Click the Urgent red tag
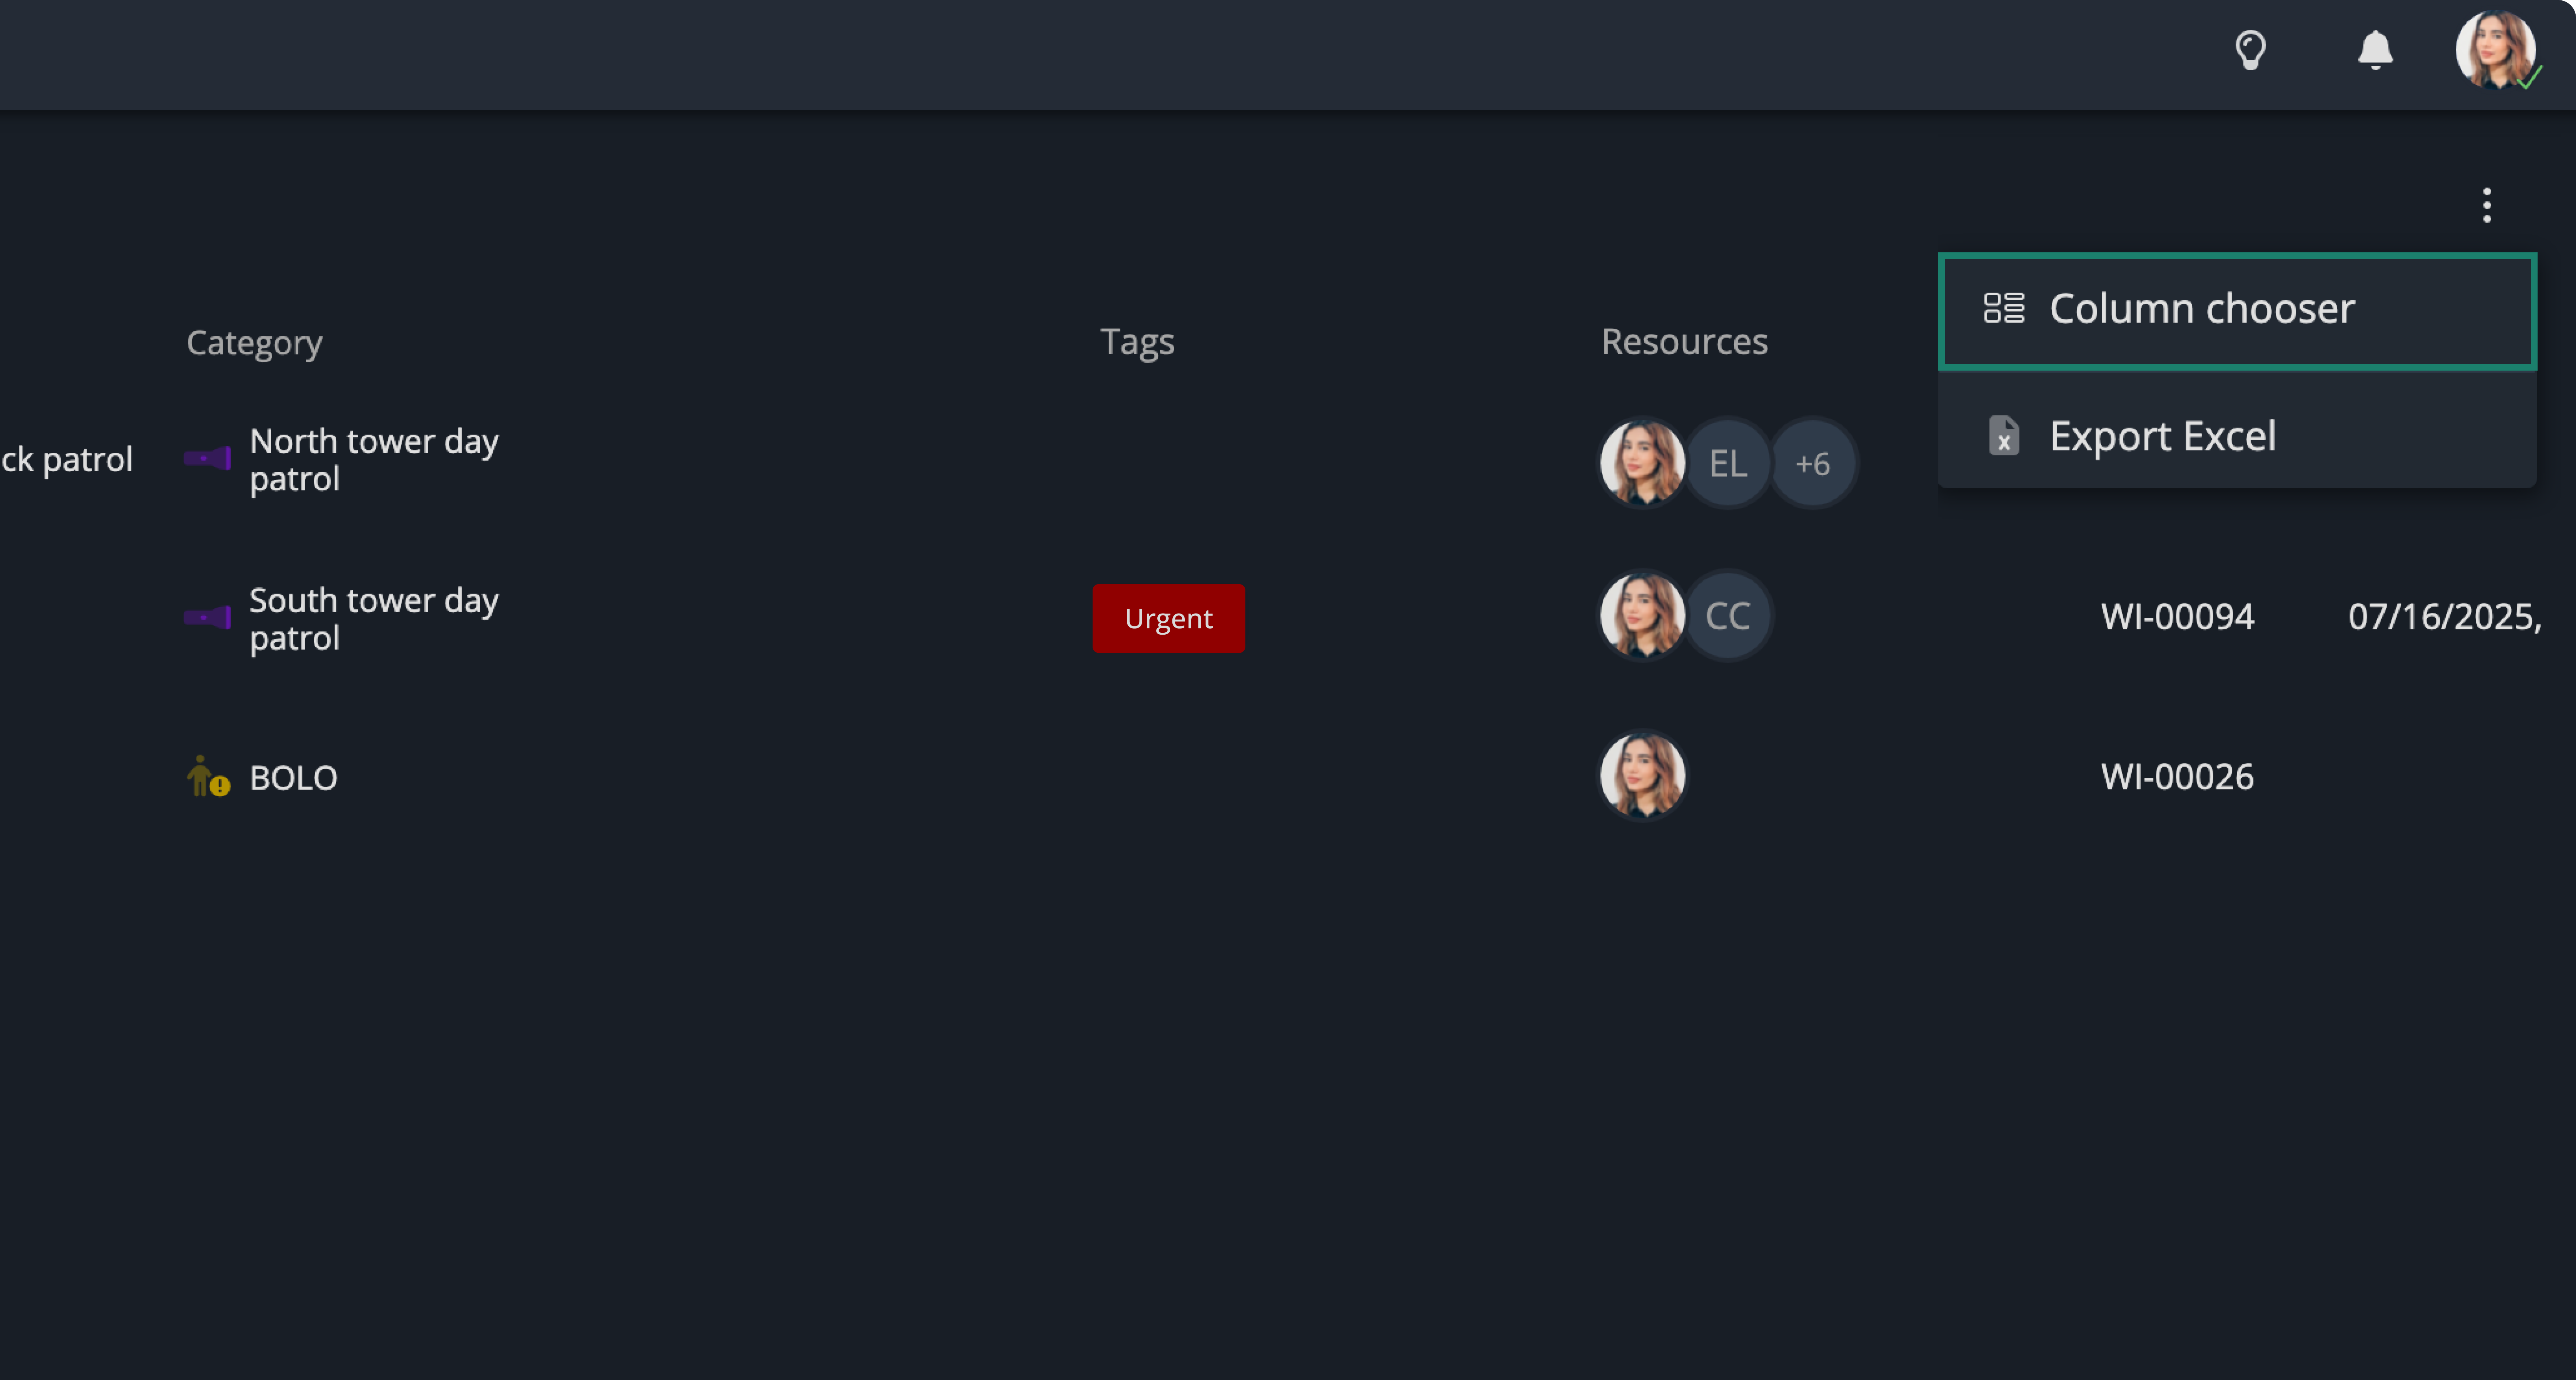 pos(1168,618)
